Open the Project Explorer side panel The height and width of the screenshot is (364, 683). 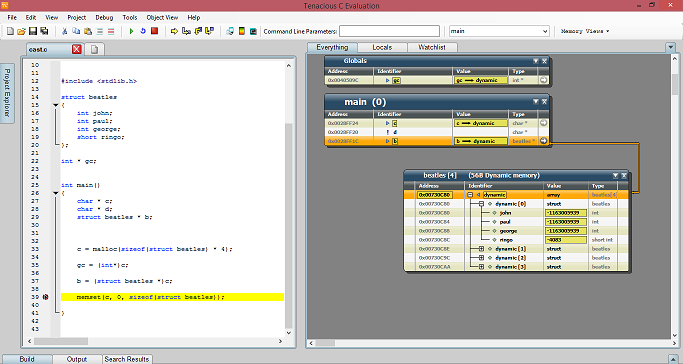[7, 93]
